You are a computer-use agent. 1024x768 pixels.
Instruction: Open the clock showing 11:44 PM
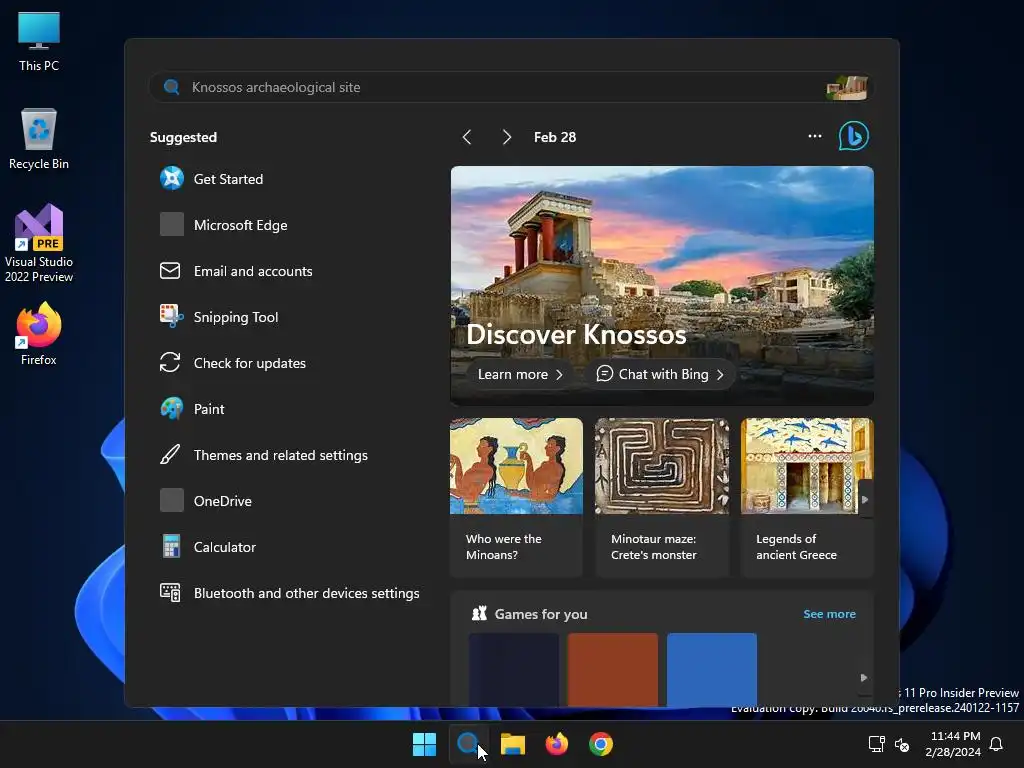pyautogui.click(x=953, y=744)
